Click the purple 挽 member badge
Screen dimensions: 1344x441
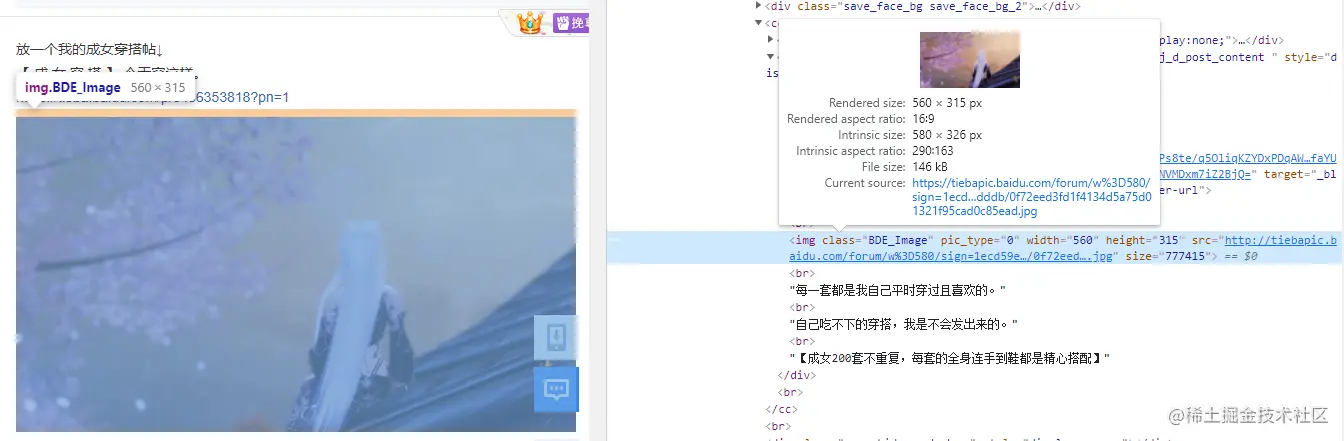point(571,22)
